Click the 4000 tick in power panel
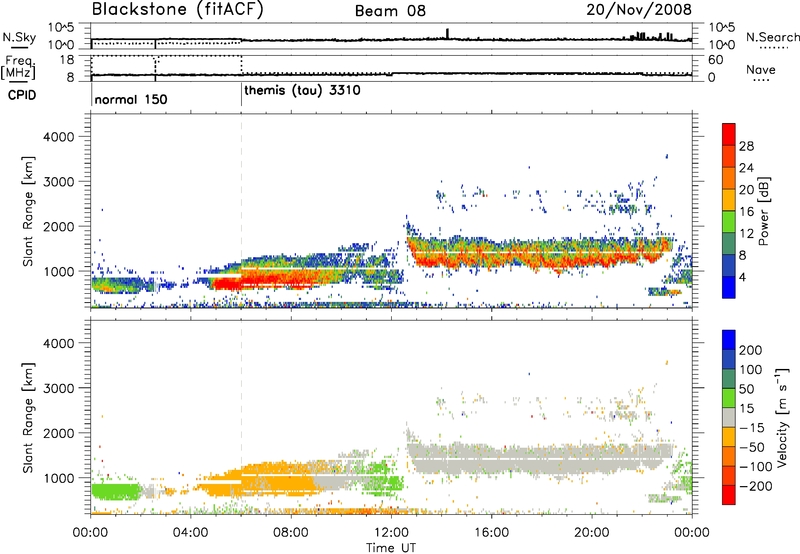The width and height of the screenshot is (800, 554). [59, 137]
